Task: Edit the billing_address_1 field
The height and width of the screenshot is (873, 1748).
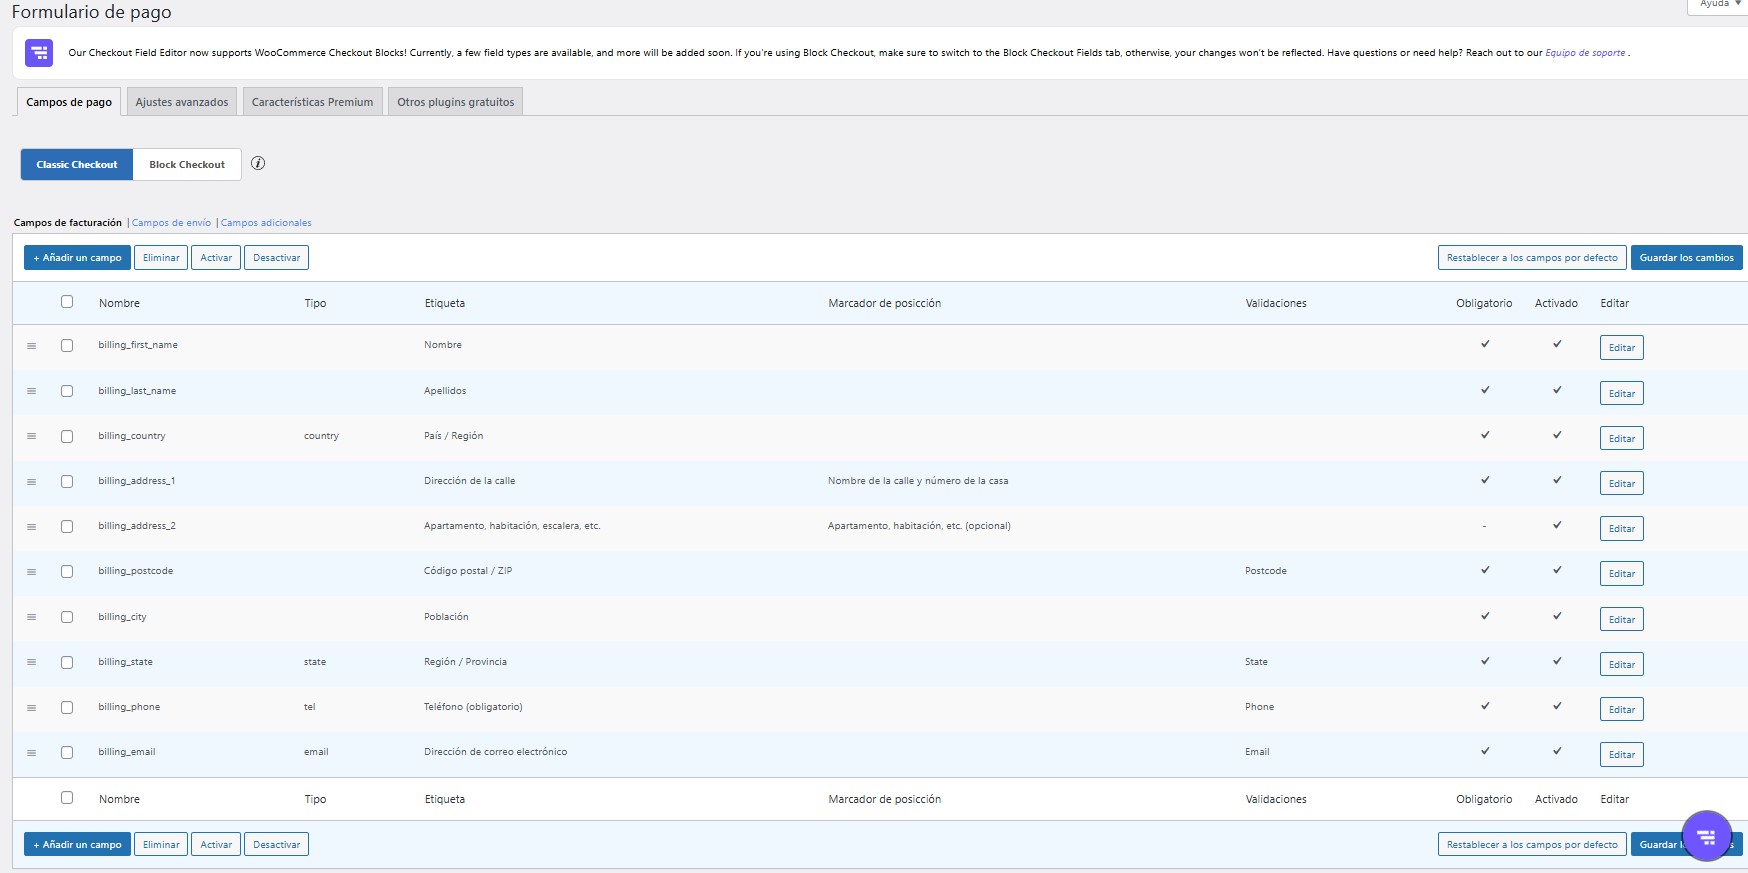Action: pos(1621,484)
